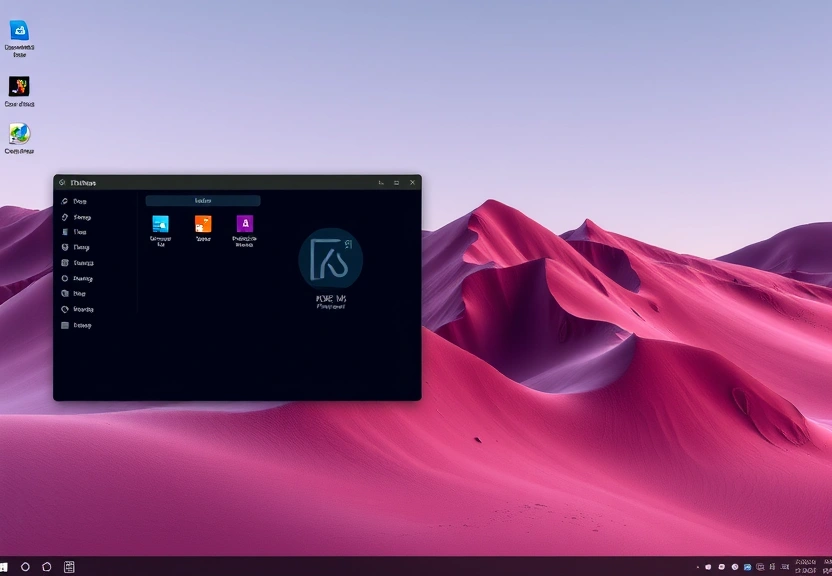The height and width of the screenshot is (576, 832).
Task: Open the notification area at the taskbar corner
Action: (x=826, y=566)
